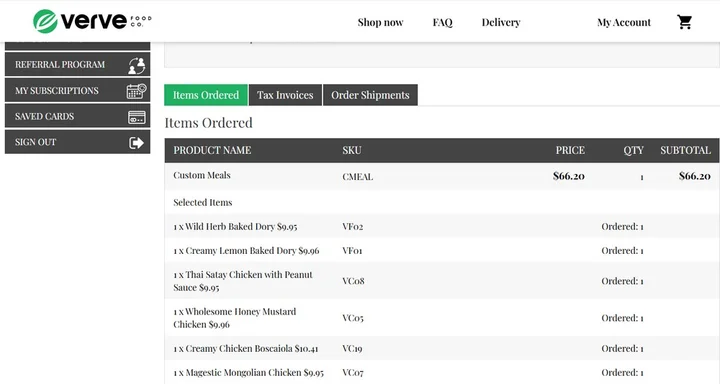
Task: Go to Shop now page
Action: [x=380, y=22]
